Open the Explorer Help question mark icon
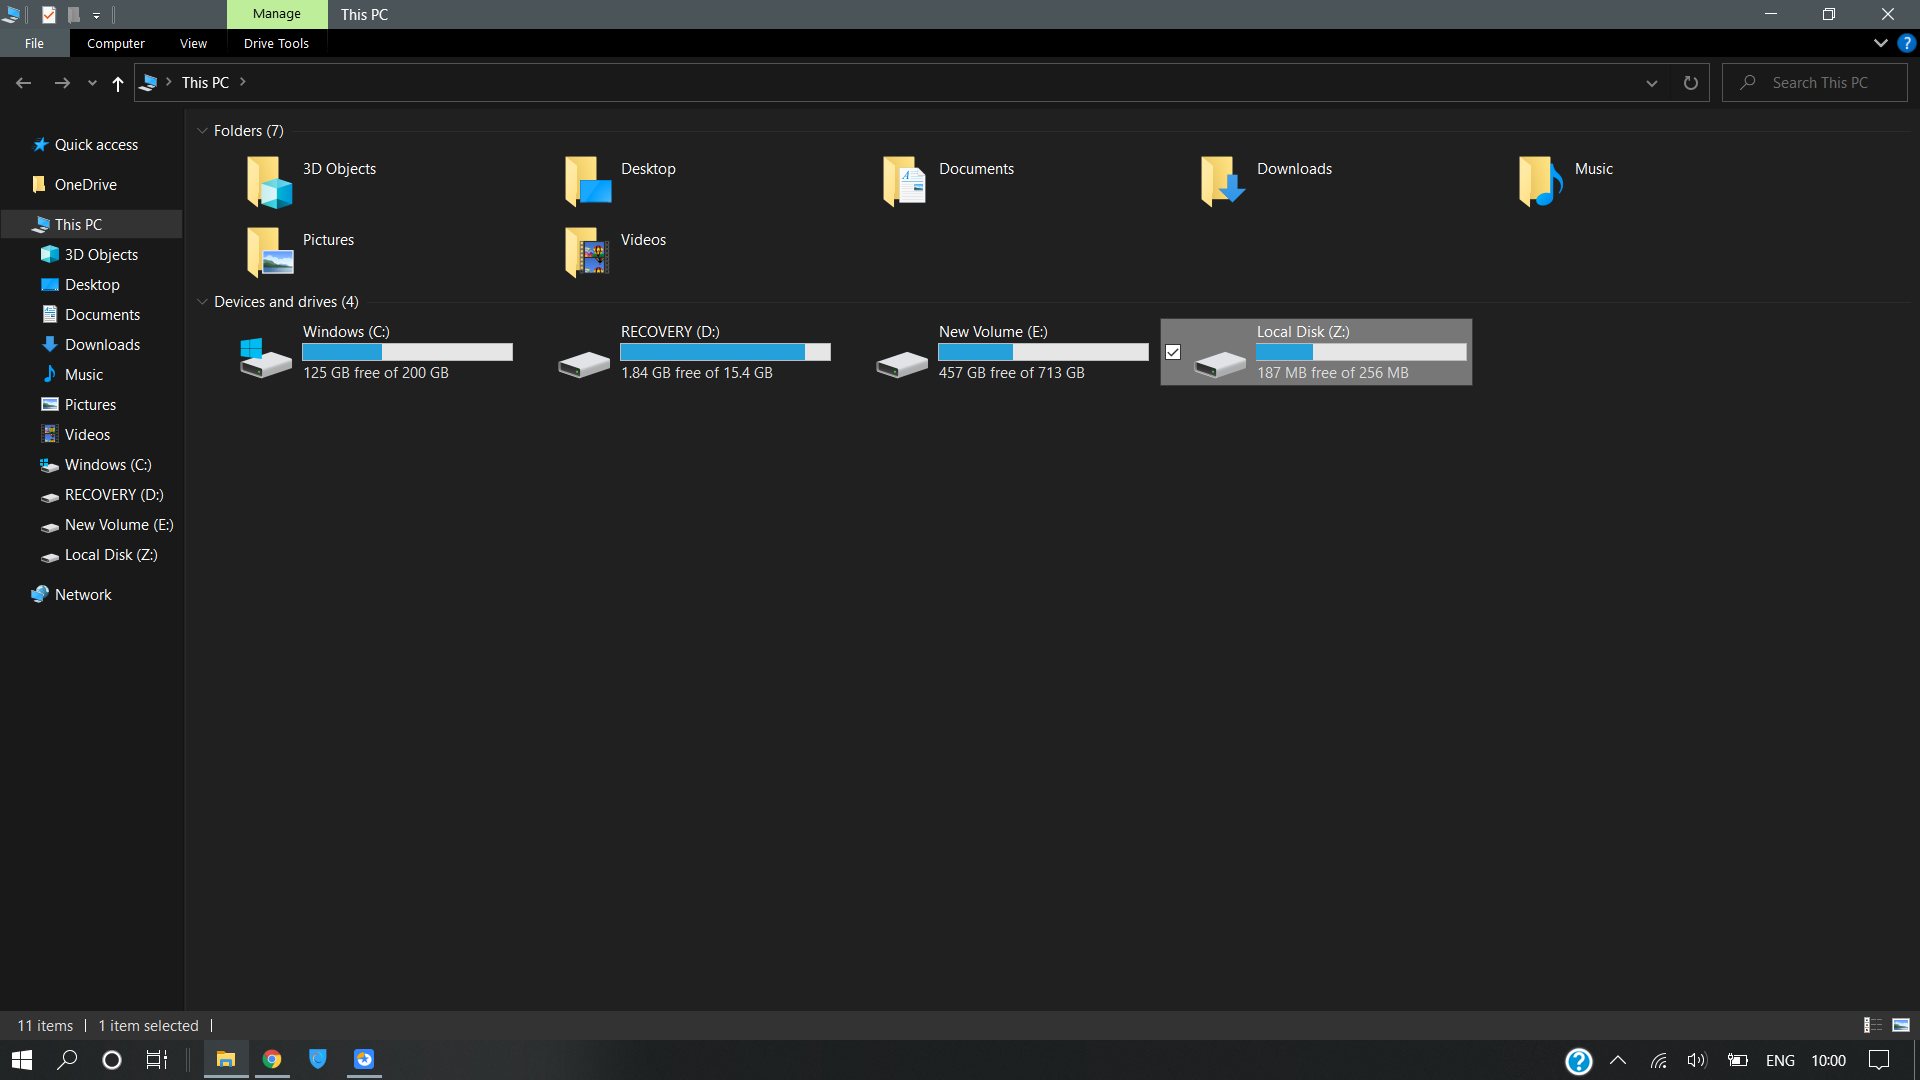The image size is (1920, 1080). [x=1907, y=43]
